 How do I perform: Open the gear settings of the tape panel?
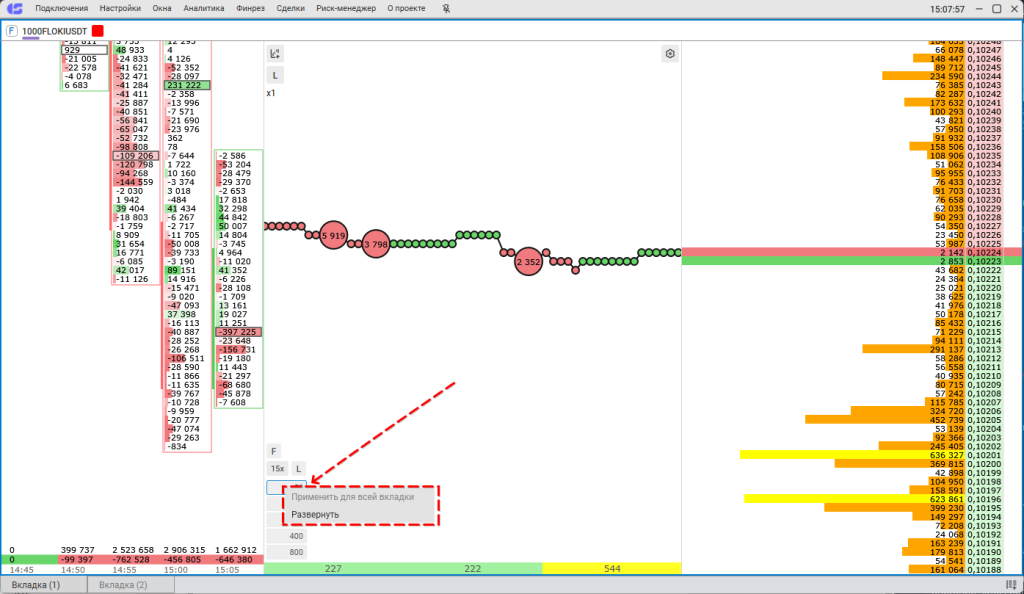(670, 54)
